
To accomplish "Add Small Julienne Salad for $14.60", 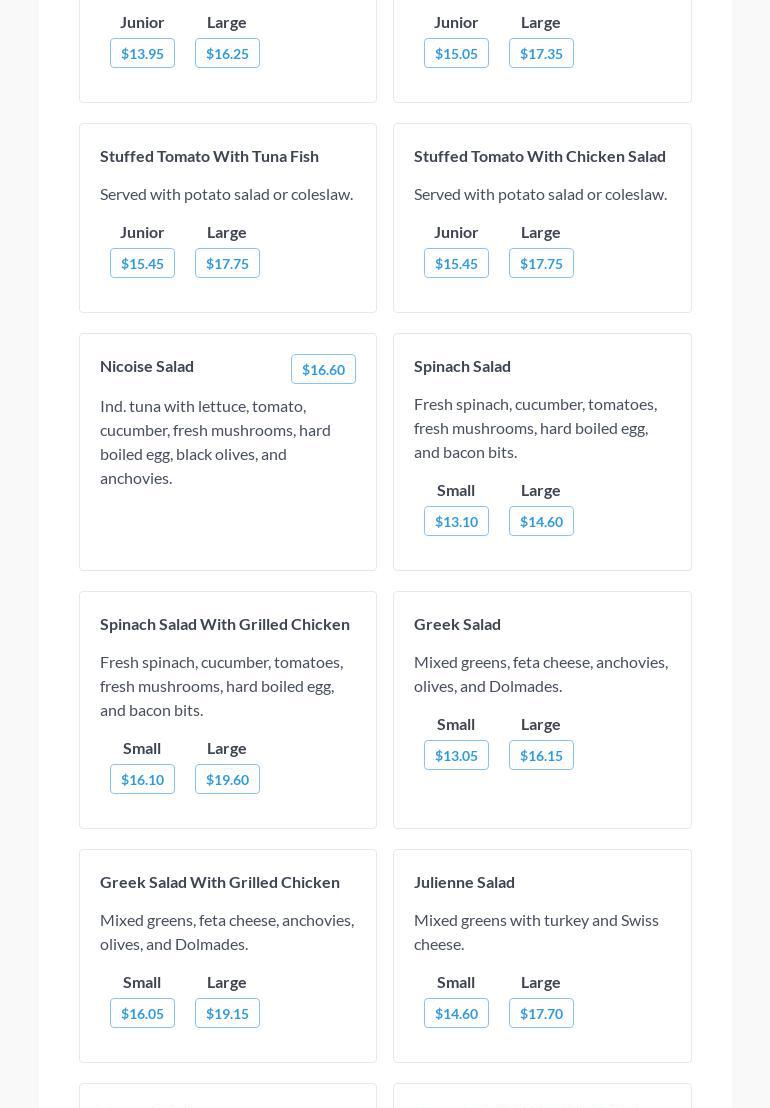I will [x=456, y=1014].
